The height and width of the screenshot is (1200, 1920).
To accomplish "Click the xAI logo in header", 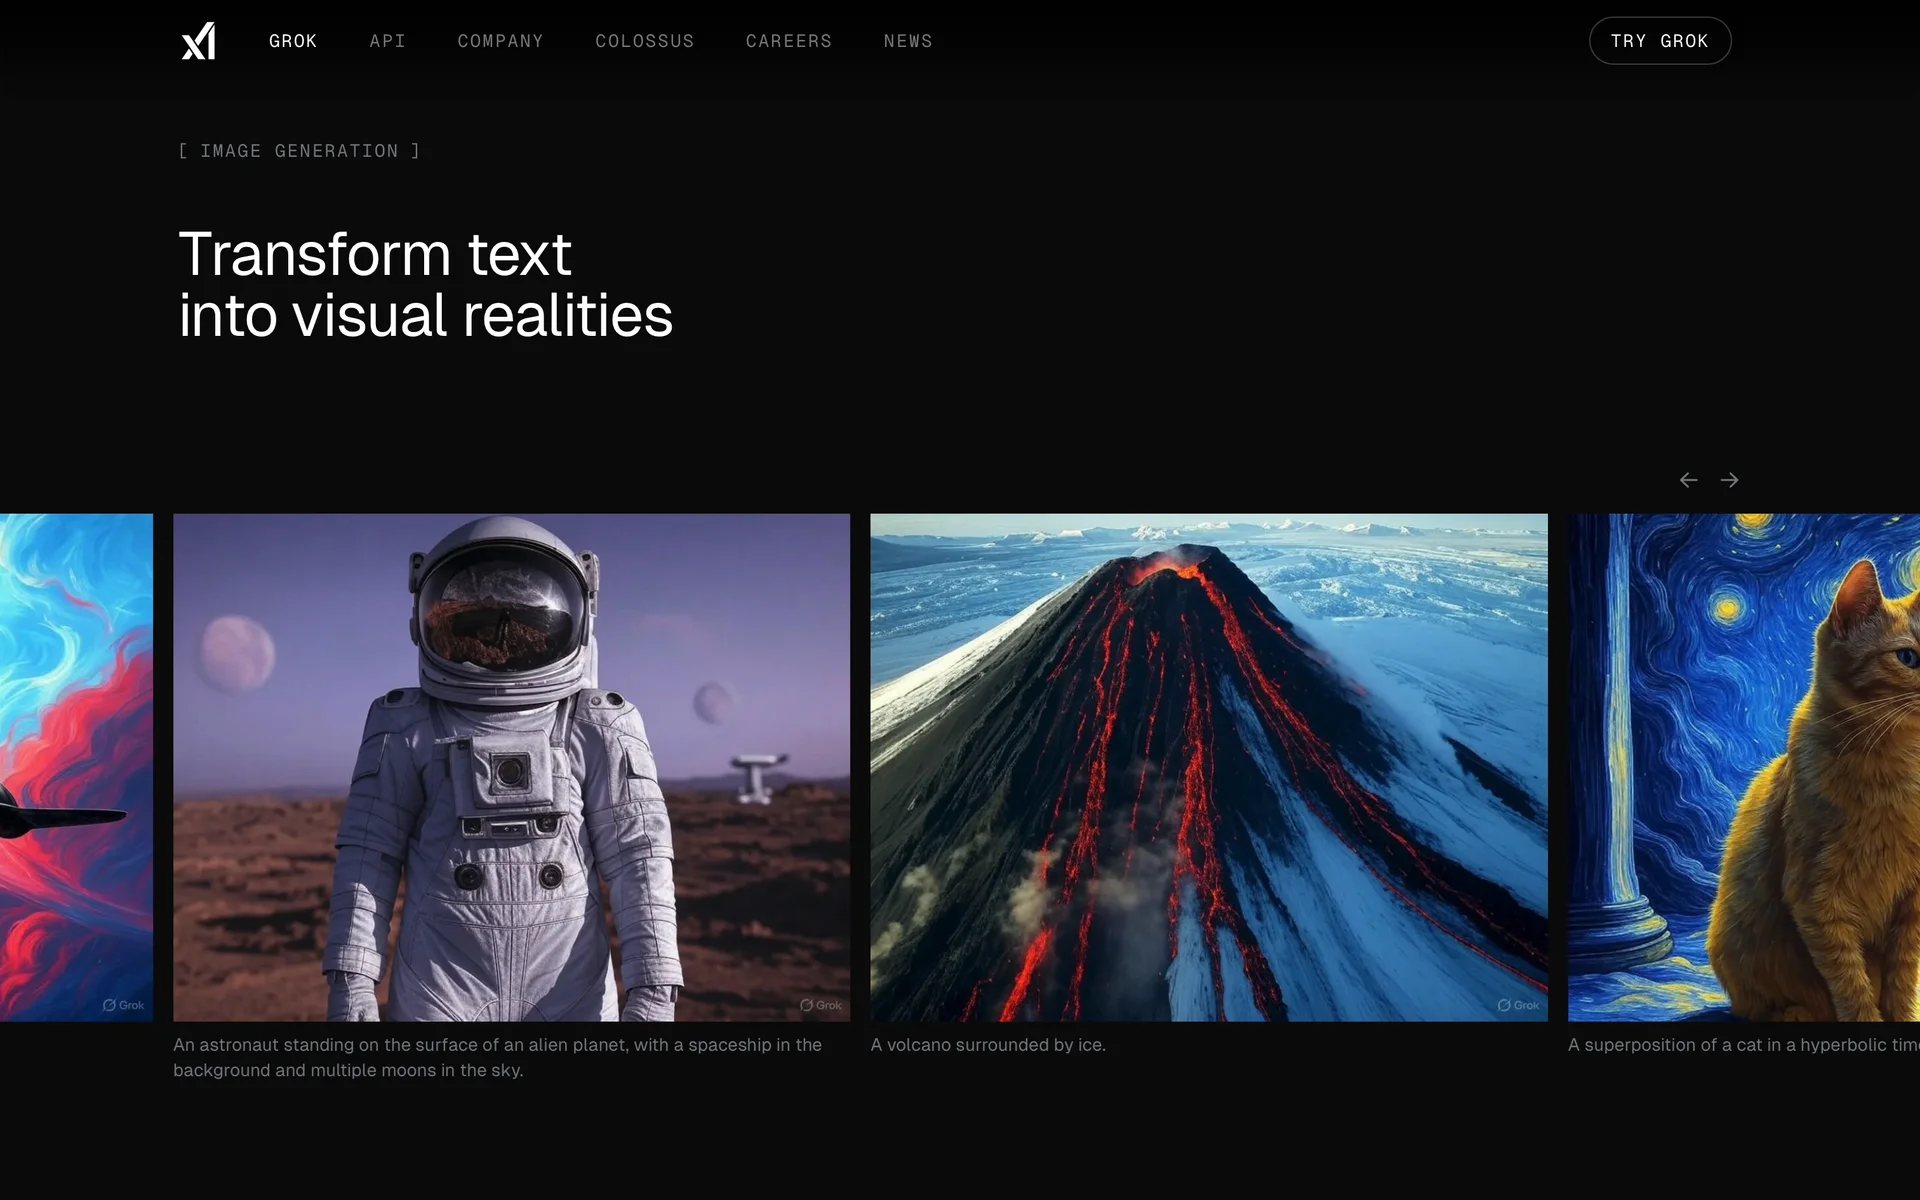I will tap(198, 41).
